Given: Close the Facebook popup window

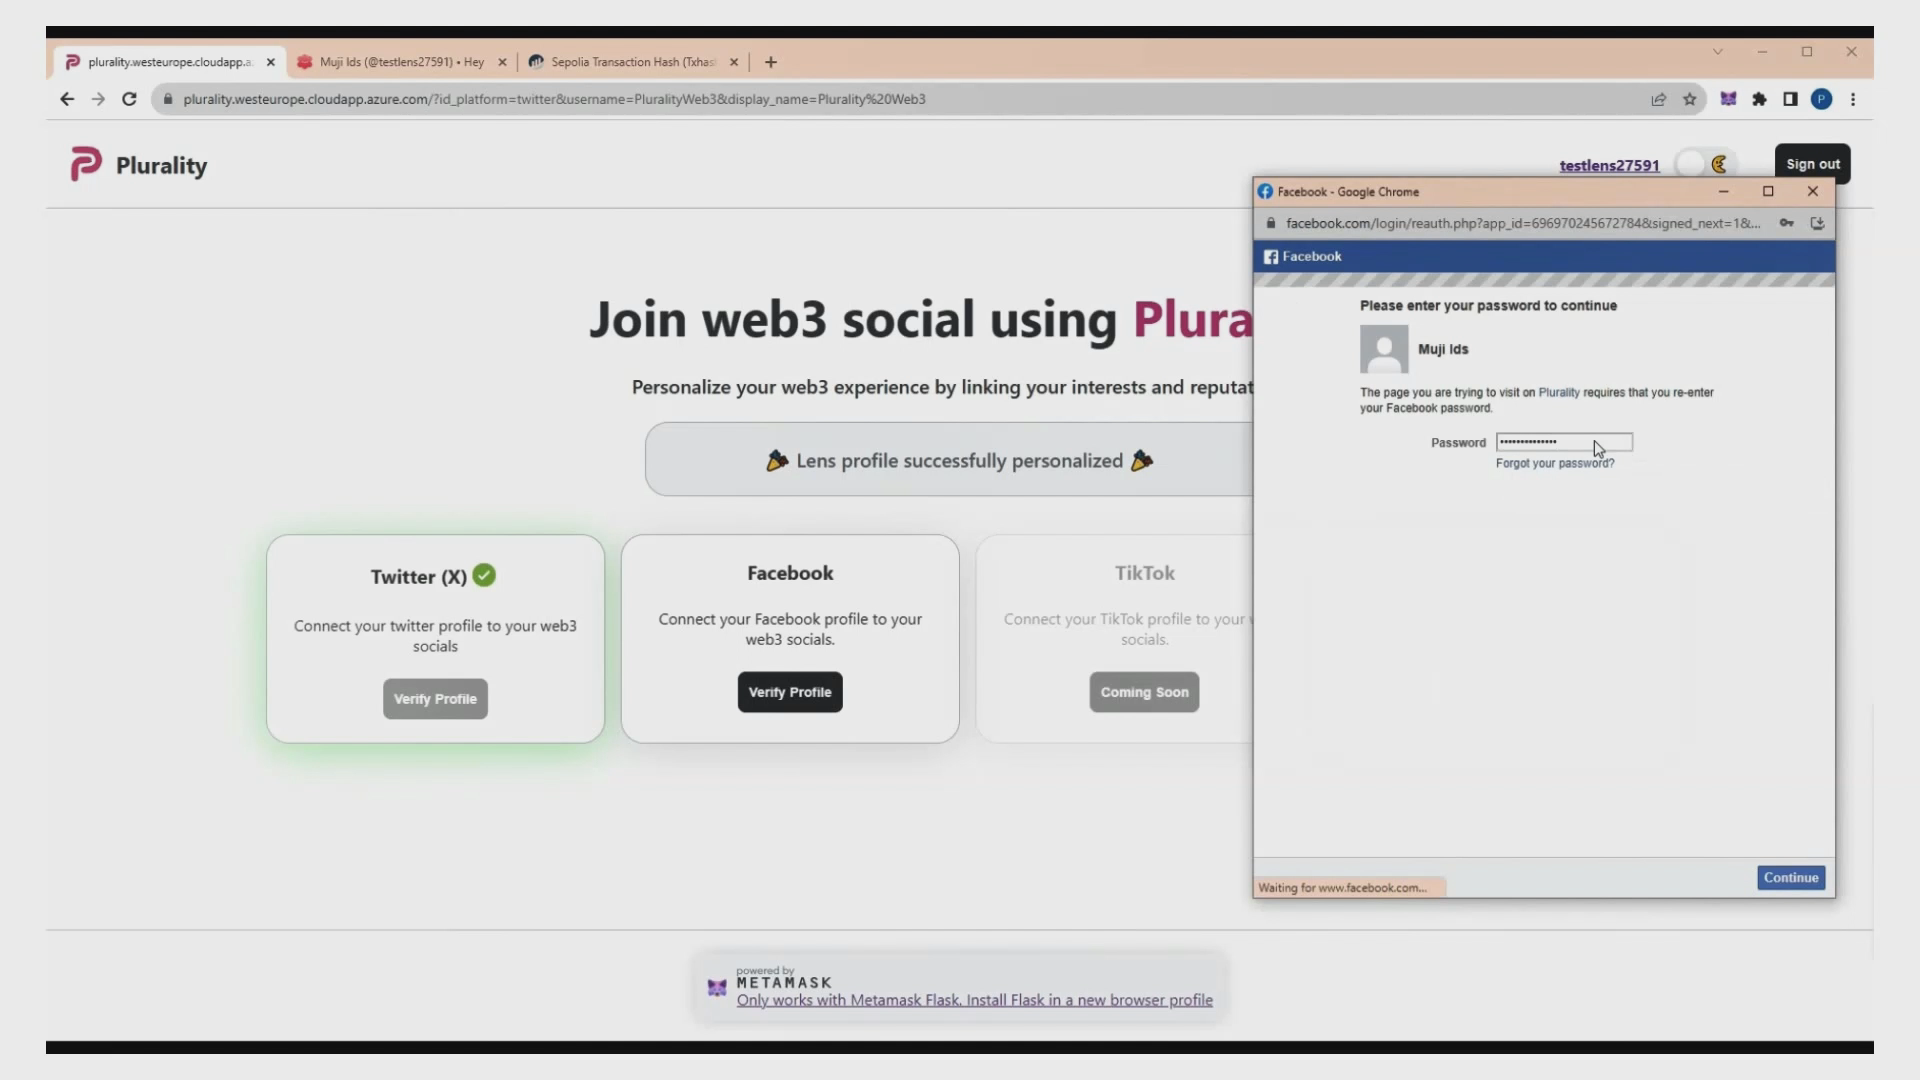Looking at the screenshot, I should pos(1812,191).
